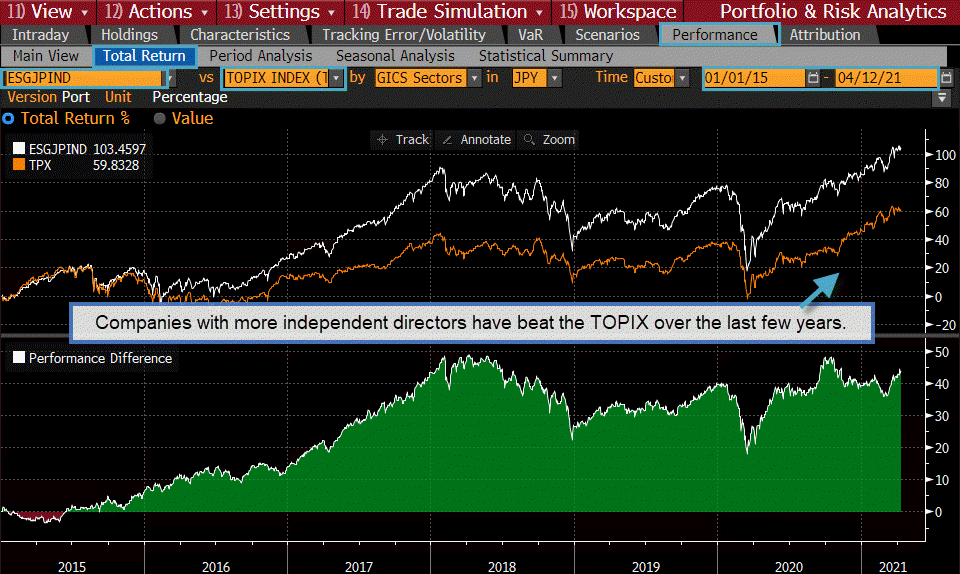Click the Port version label
The width and height of the screenshot is (960, 574).
point(76,97)
